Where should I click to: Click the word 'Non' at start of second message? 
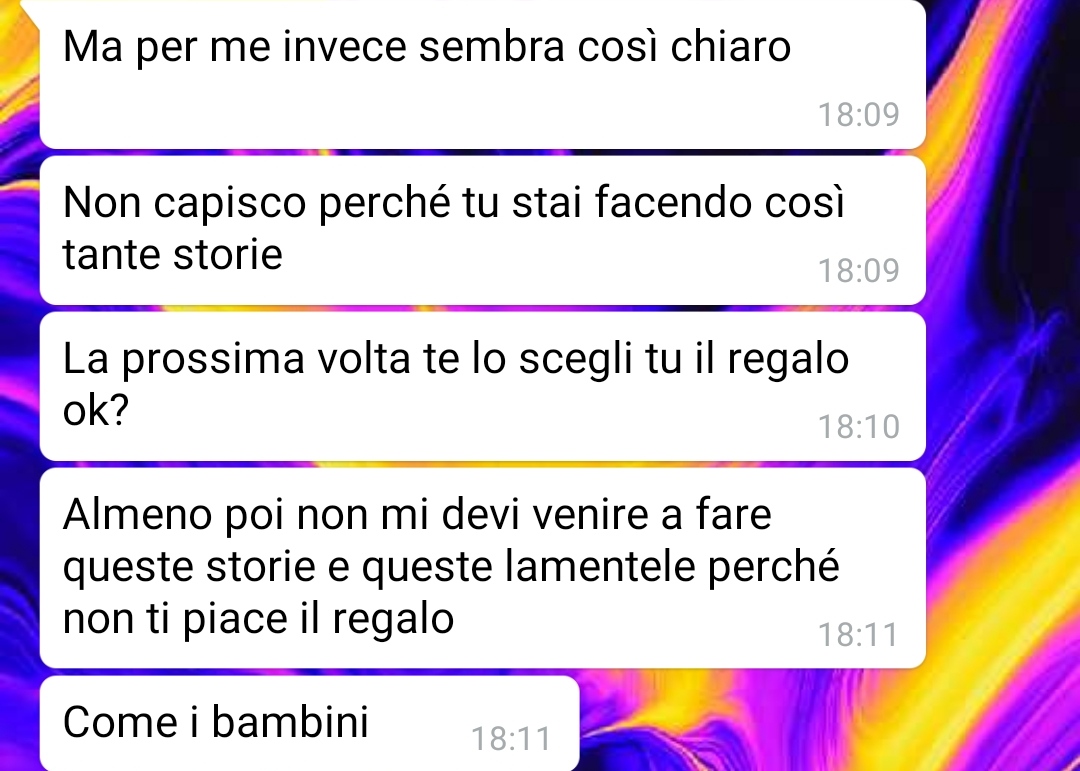click(x=102, y=202)
